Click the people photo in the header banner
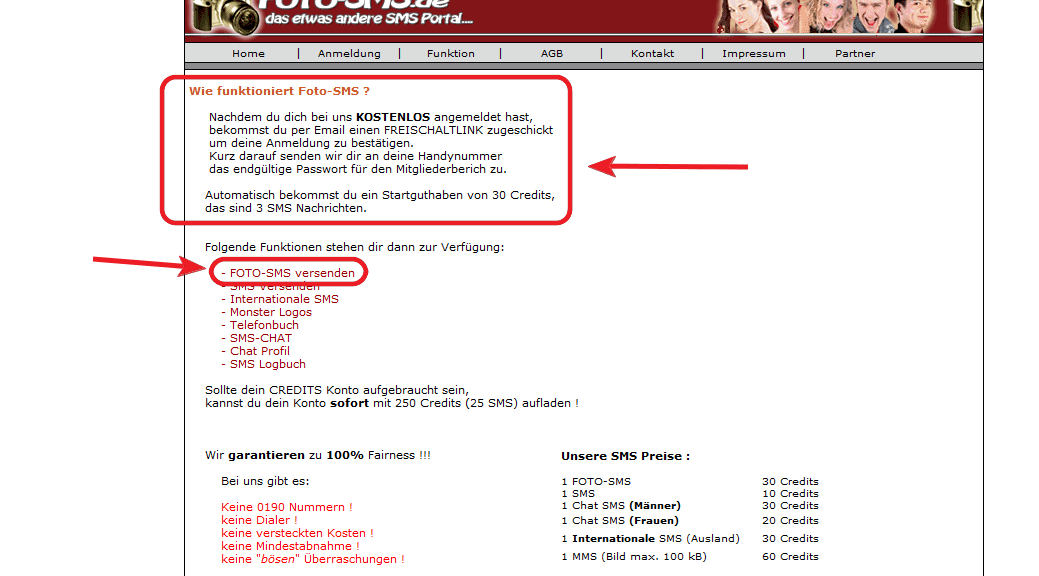 pos(850,15)
